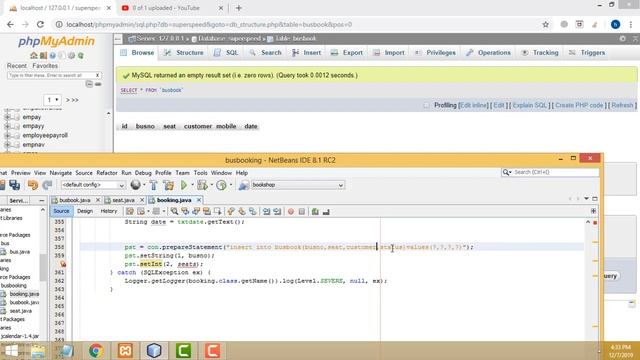Click the Edit inline link
The image size is (640, 360).
click(473, 105)
